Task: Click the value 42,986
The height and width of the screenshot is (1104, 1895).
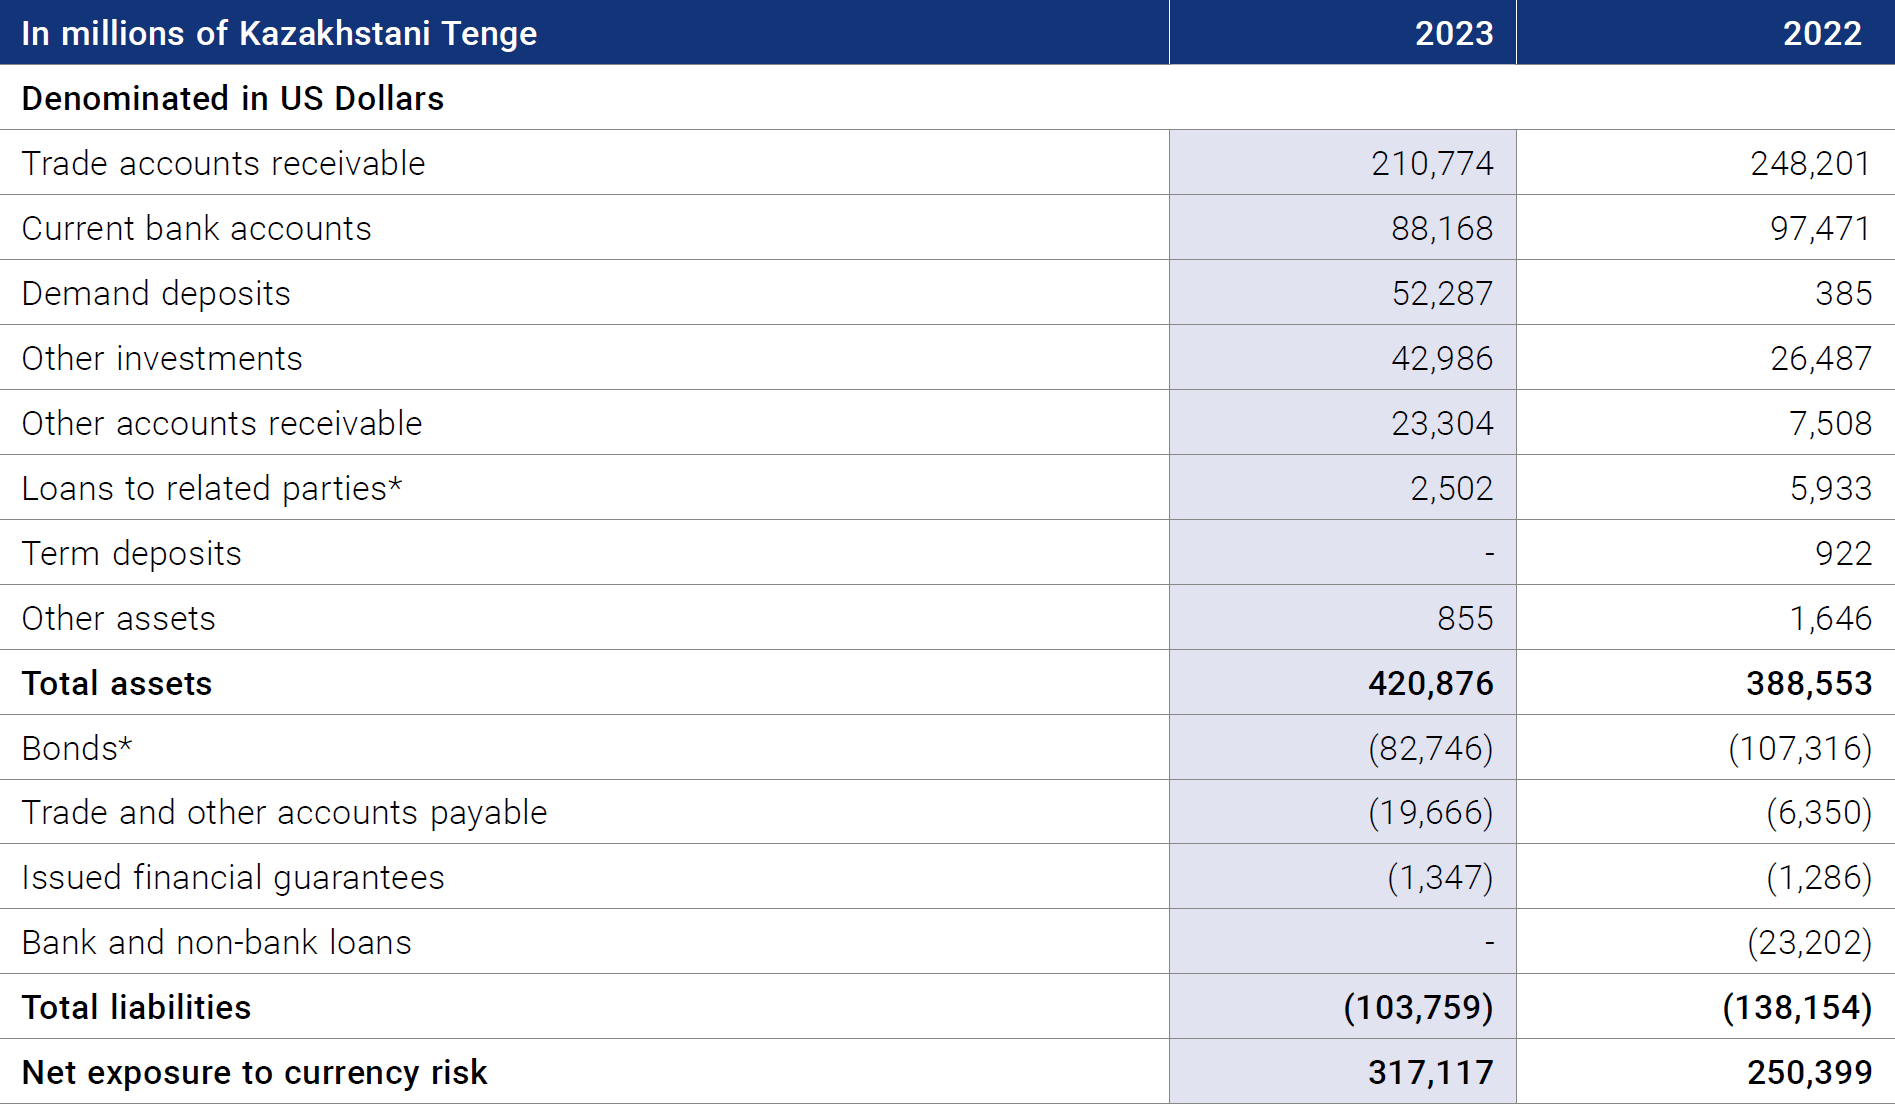Action: pos(1442,359)
